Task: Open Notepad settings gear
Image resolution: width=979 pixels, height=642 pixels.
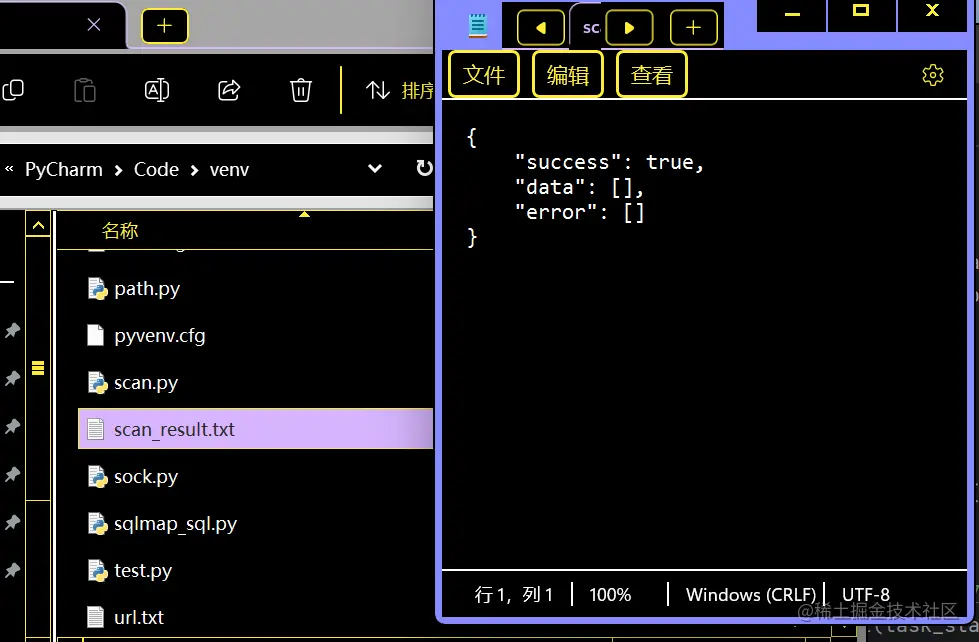Action: 933,75
